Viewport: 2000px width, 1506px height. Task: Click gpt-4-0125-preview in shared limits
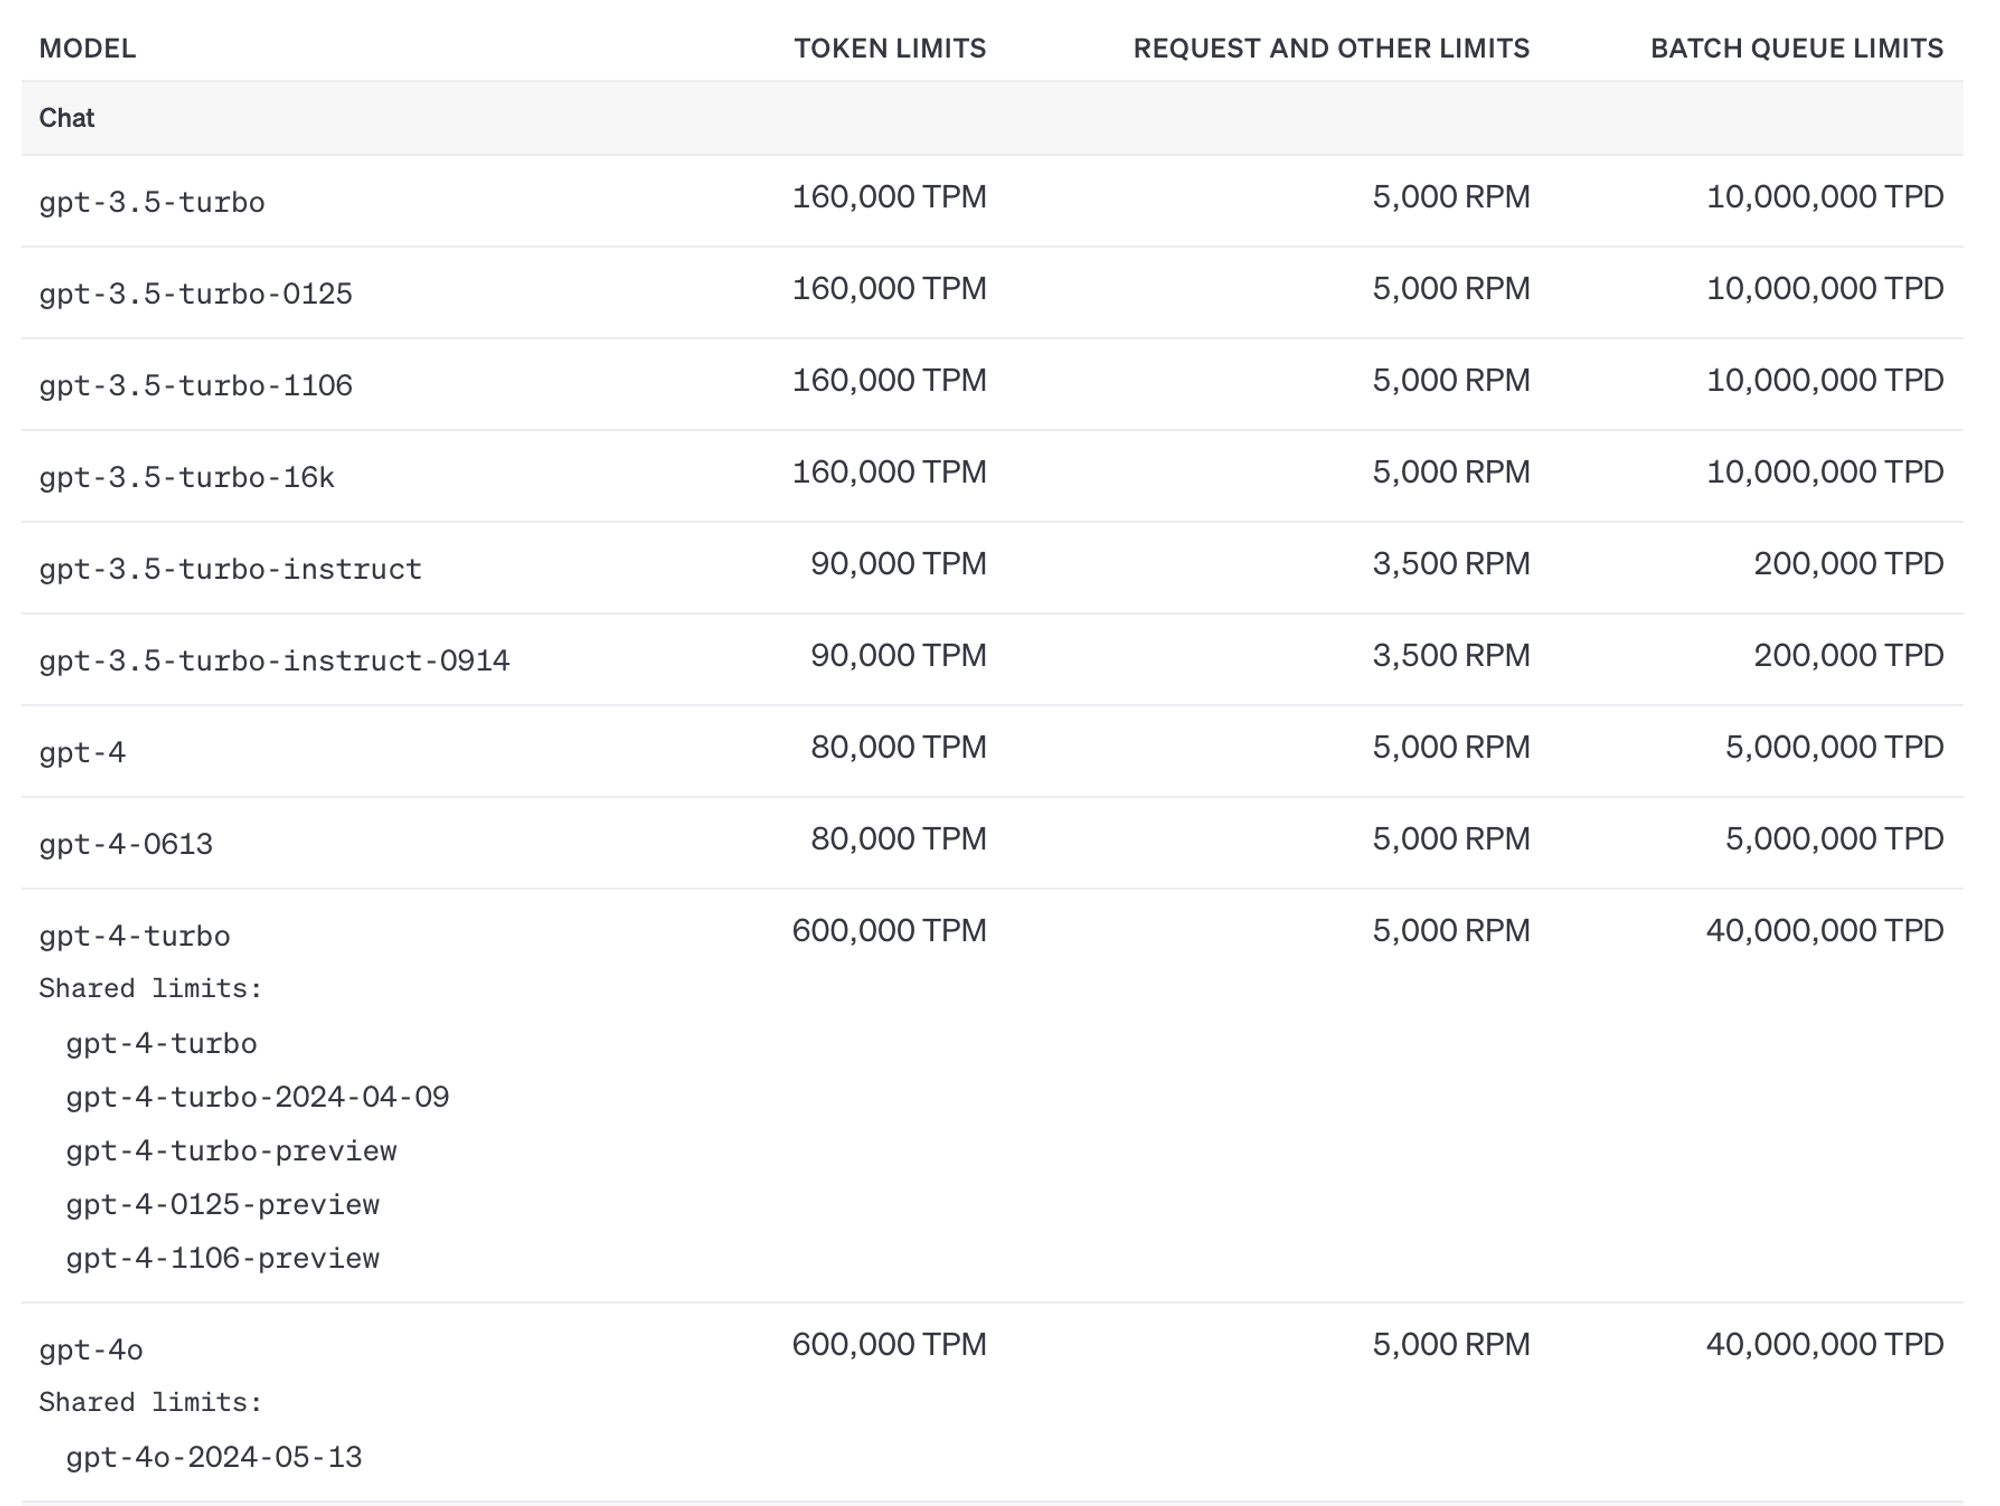222,1205
